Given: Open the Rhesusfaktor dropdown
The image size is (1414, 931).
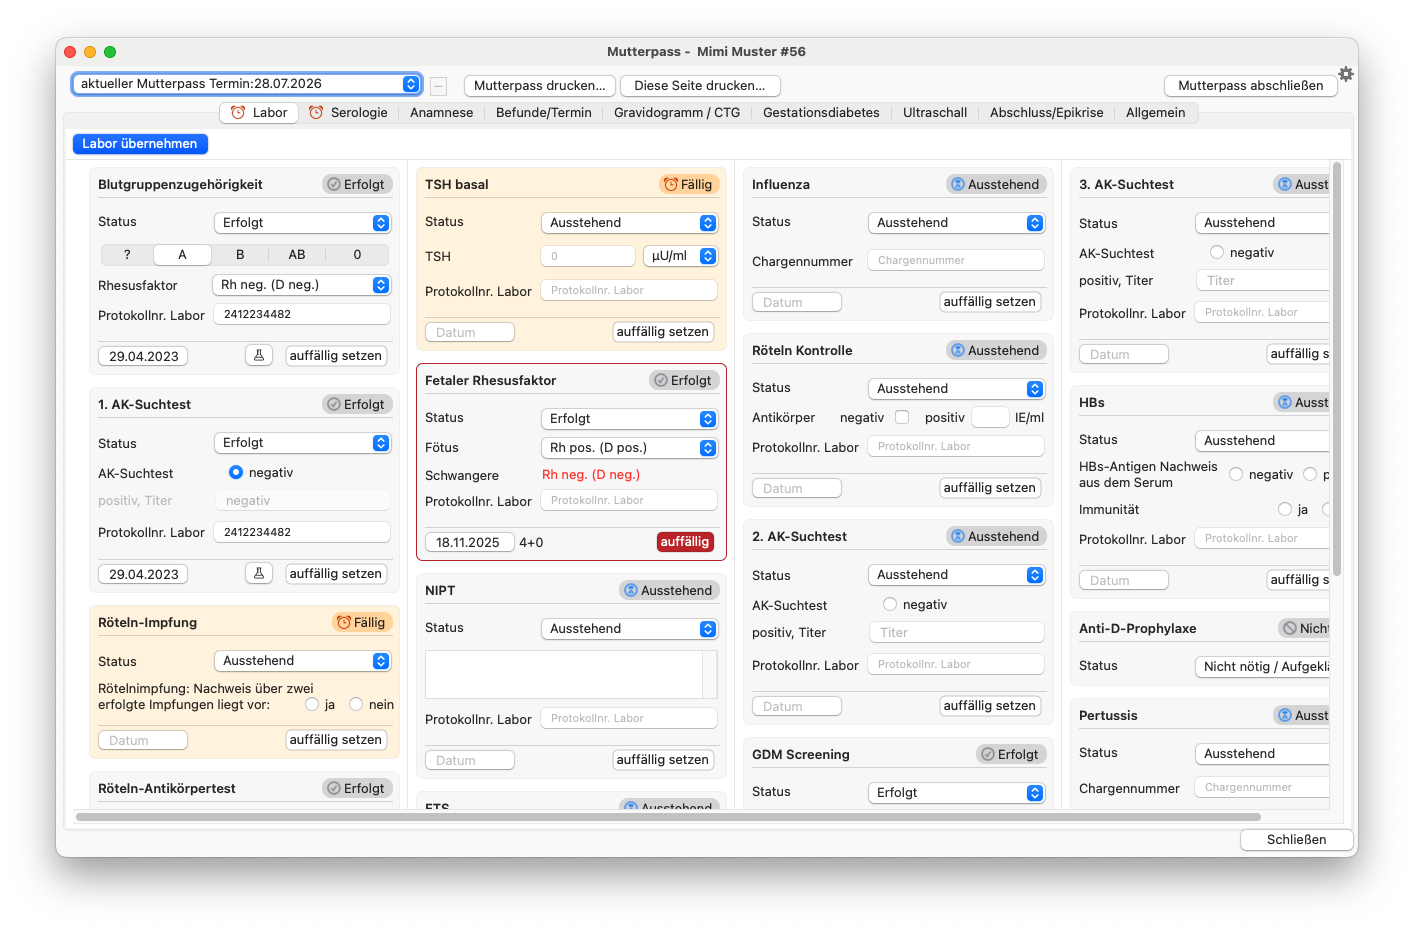Looking at the screenshot, I should [x=302, y=285].
